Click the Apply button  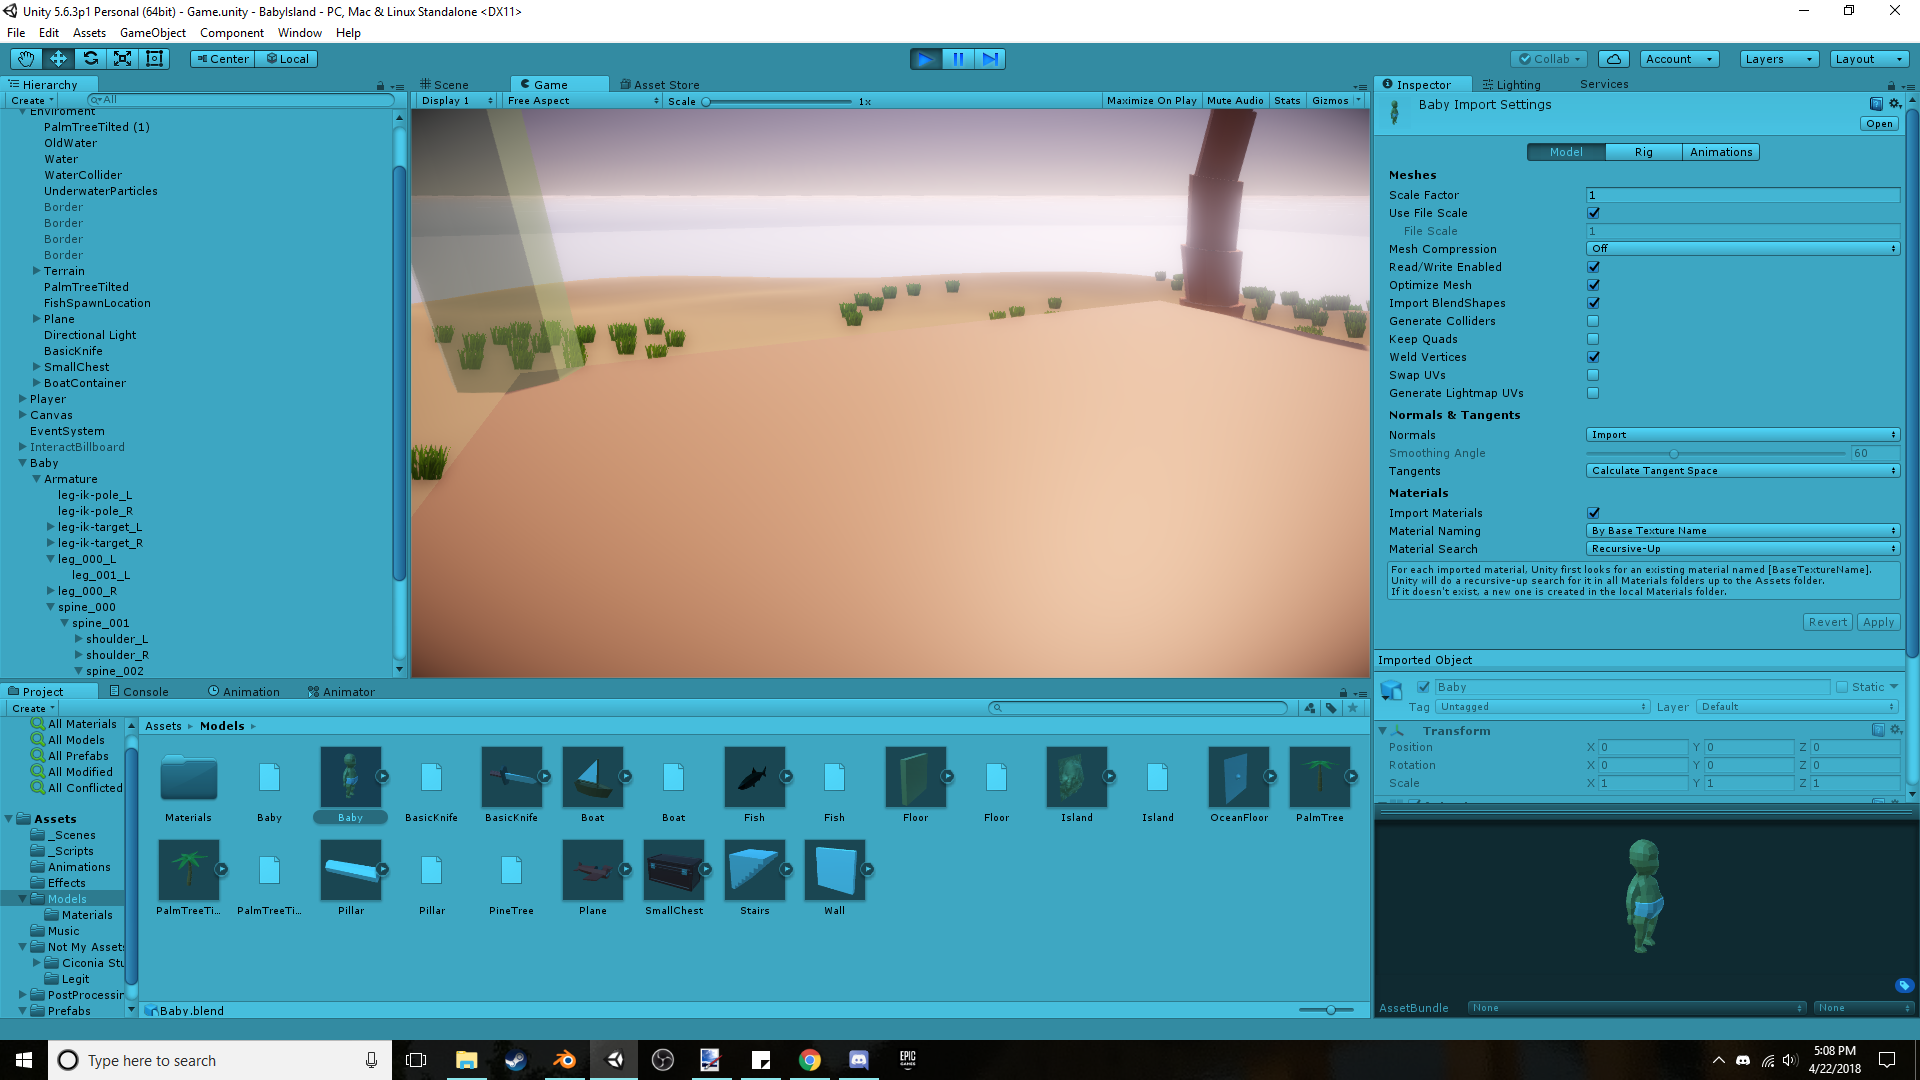pyautogui.click(x=1878, y=622)
